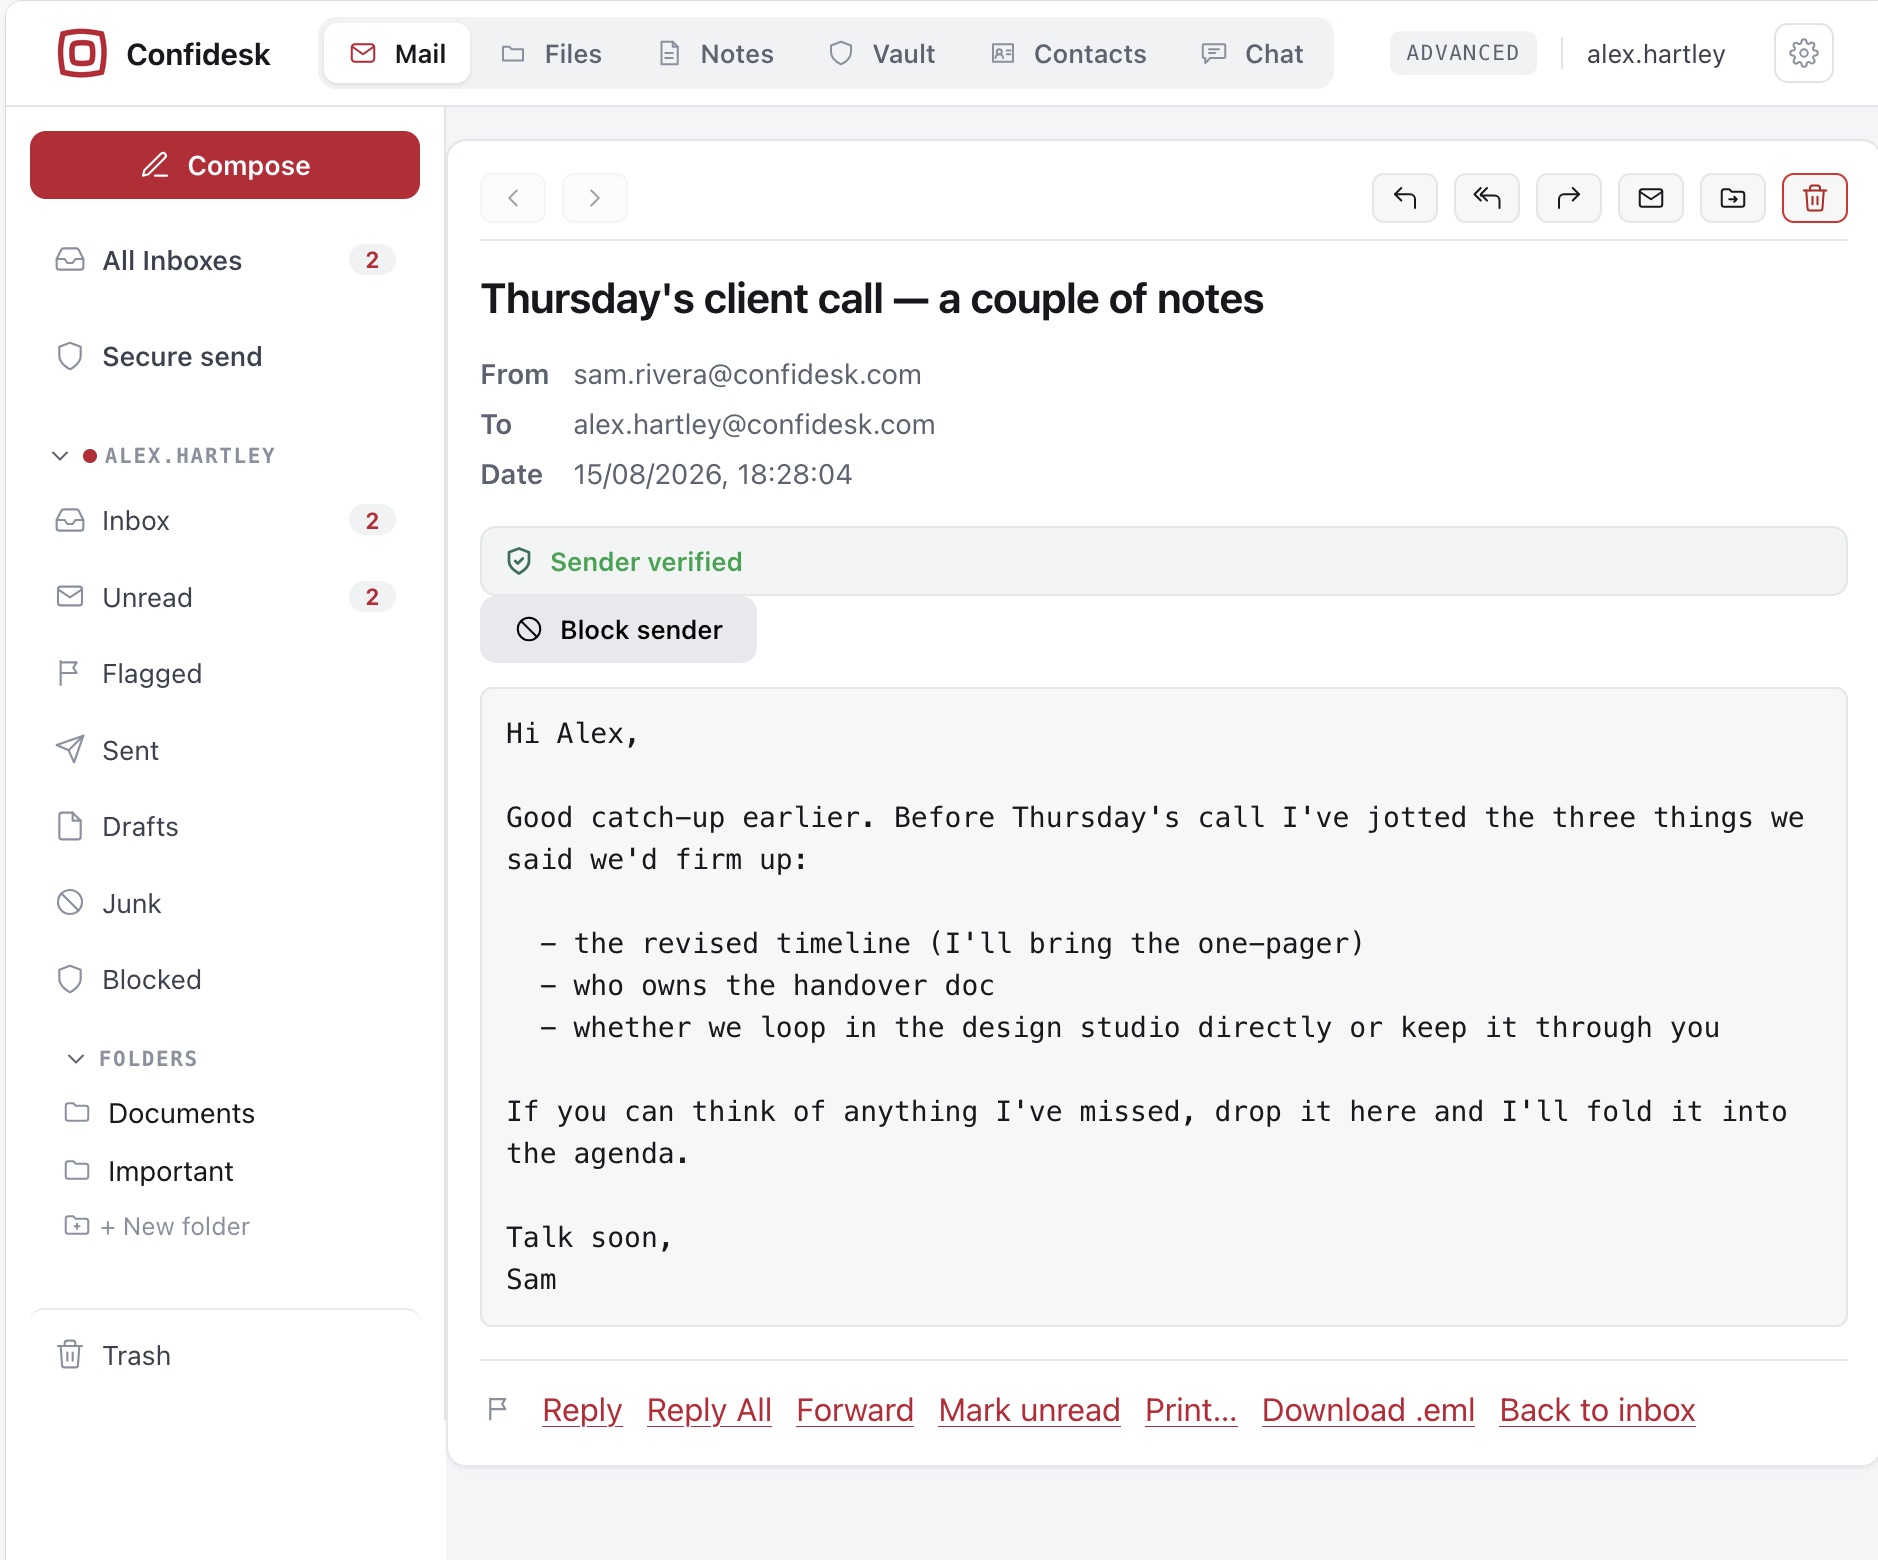The height and width of the screenshot is (1560, 1878).
Task: Click the Inbox unread count badge
Action: (x=372, y=521)
